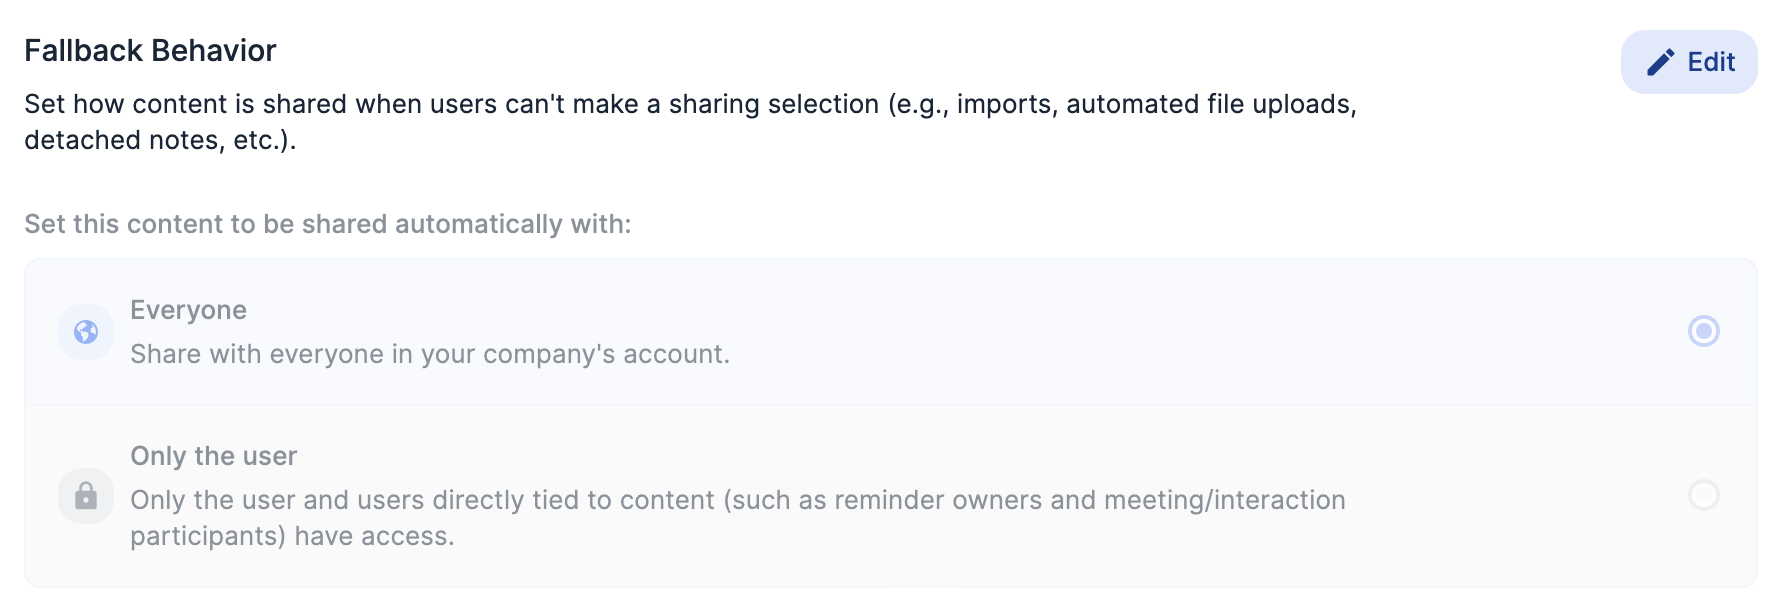Select the Everyone label text
The height and width of the screenshot is (612, 1782).
[x=189, y=310]
